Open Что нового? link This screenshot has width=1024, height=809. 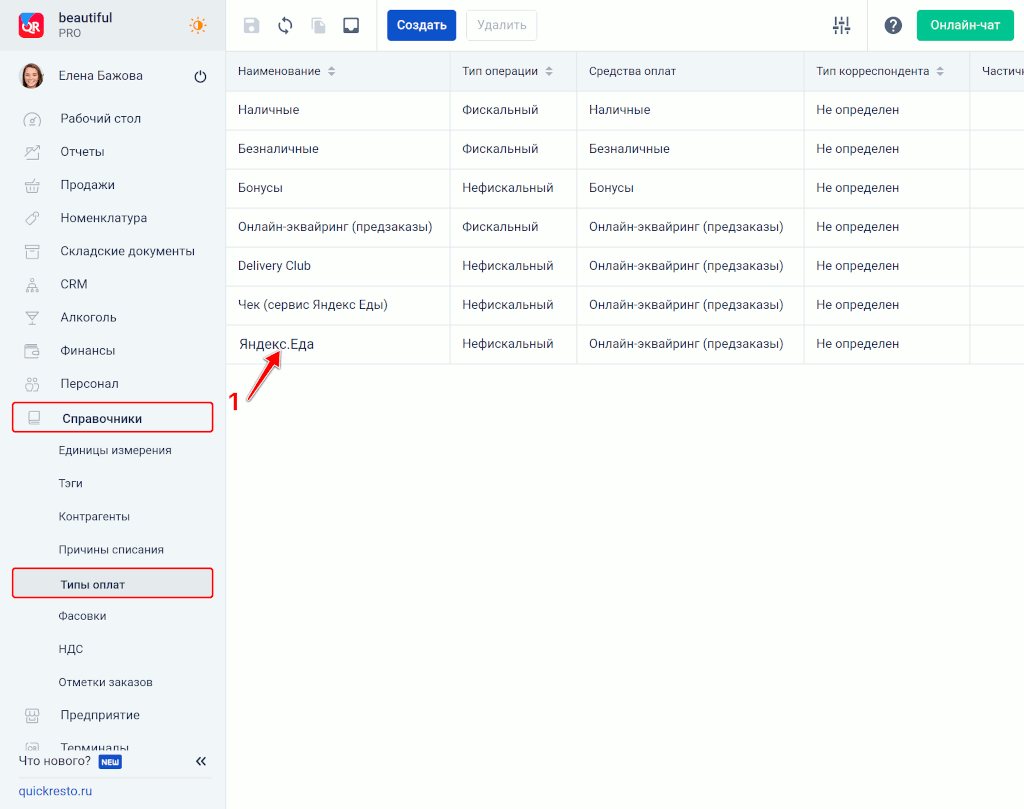click(54, 761)
